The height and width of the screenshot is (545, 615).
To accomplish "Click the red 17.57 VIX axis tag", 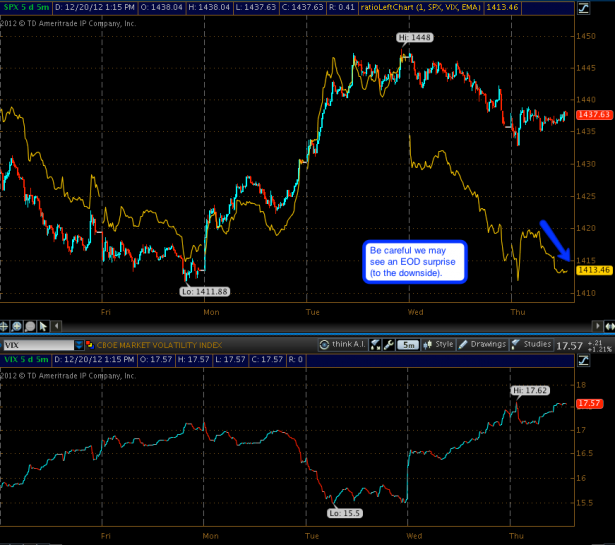I will click(590, 403).
